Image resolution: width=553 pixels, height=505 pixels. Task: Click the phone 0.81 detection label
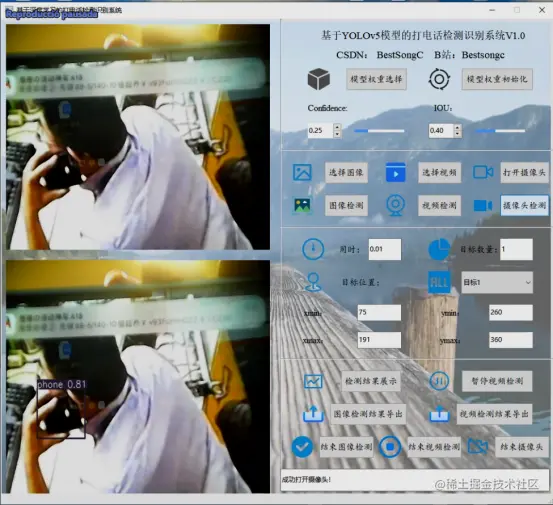pyautogui.click(x=62, y=384)
